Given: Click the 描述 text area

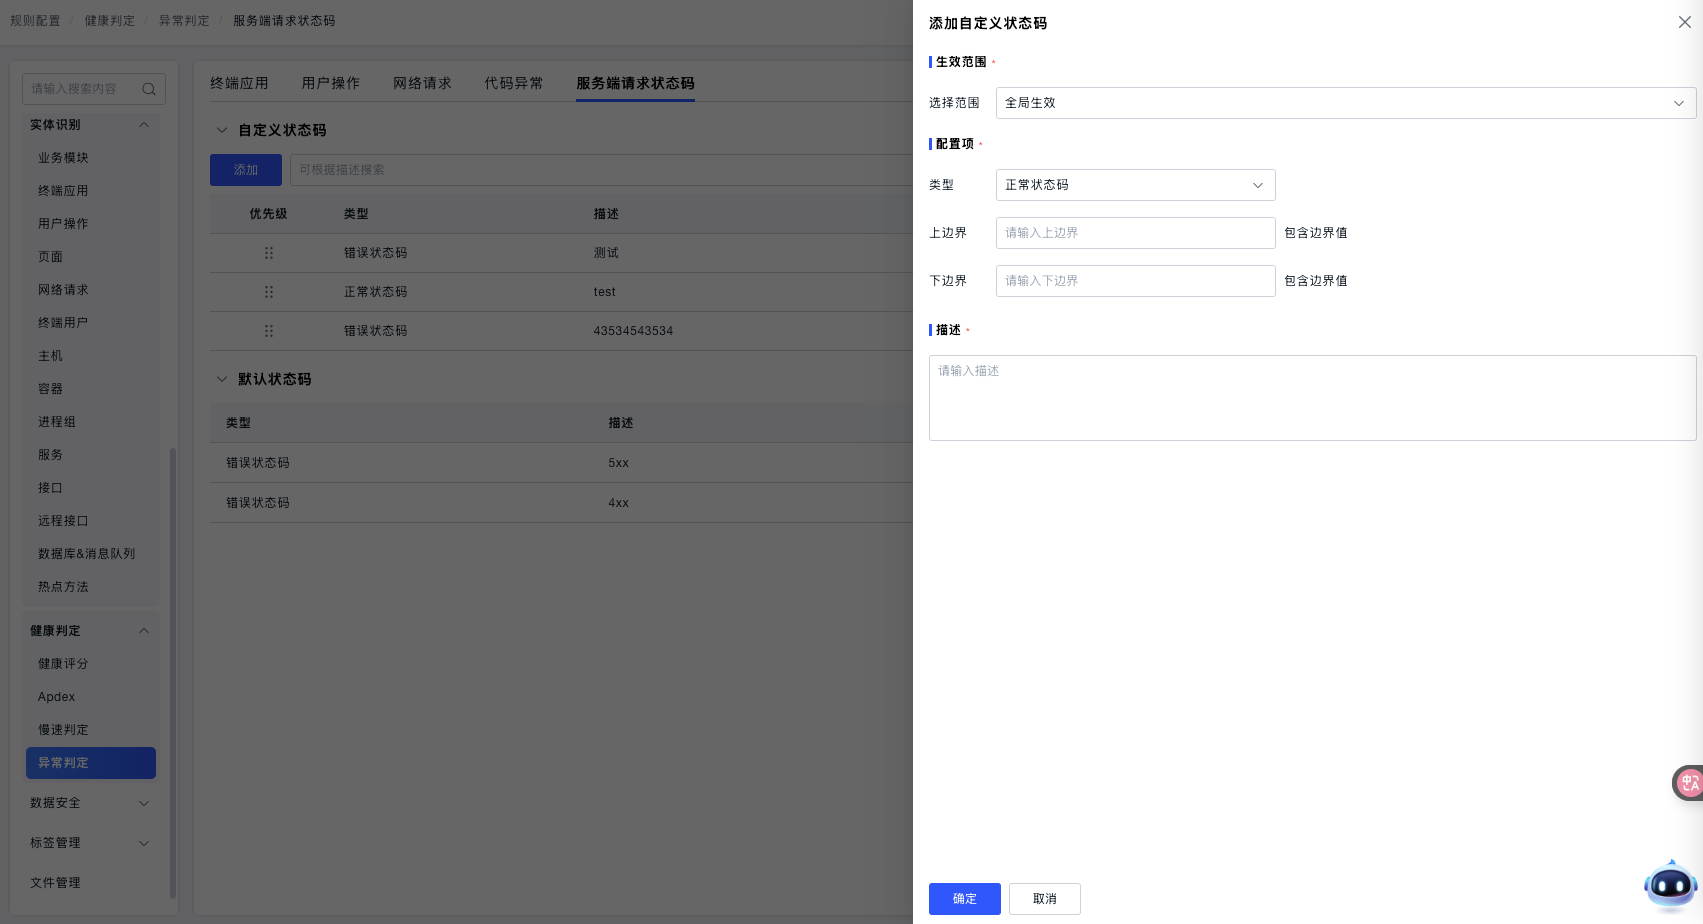Looking at the screenshot, I should (1312, 398).
